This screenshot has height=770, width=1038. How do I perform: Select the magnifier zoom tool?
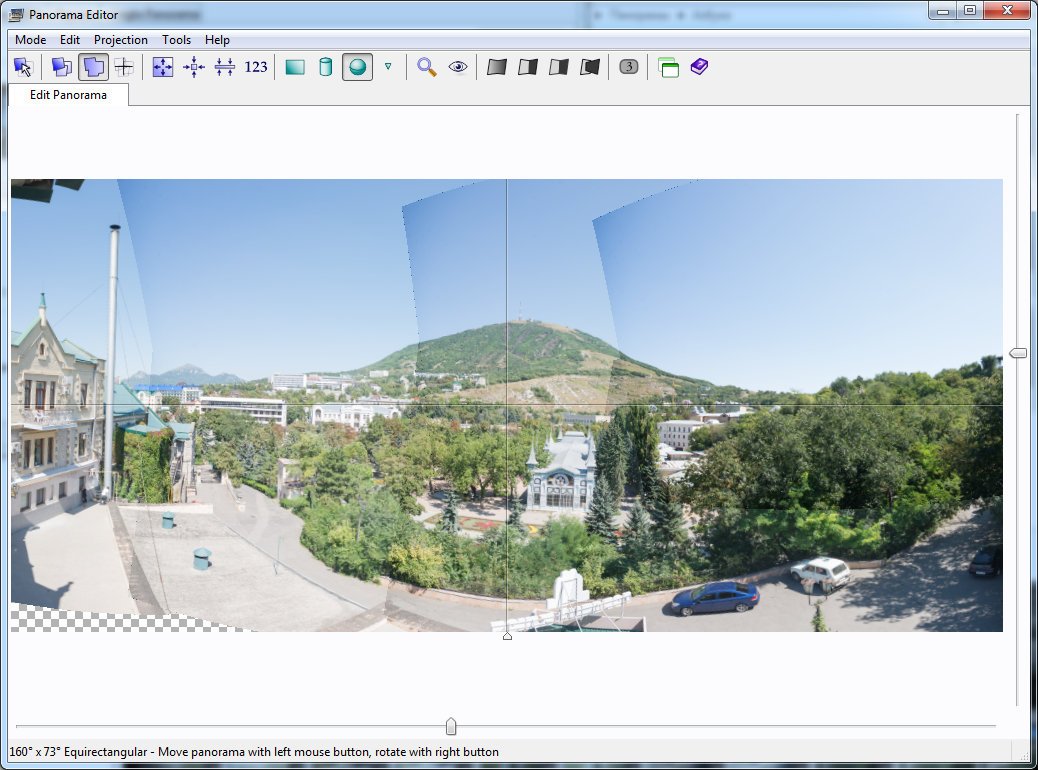coord(427,67)
